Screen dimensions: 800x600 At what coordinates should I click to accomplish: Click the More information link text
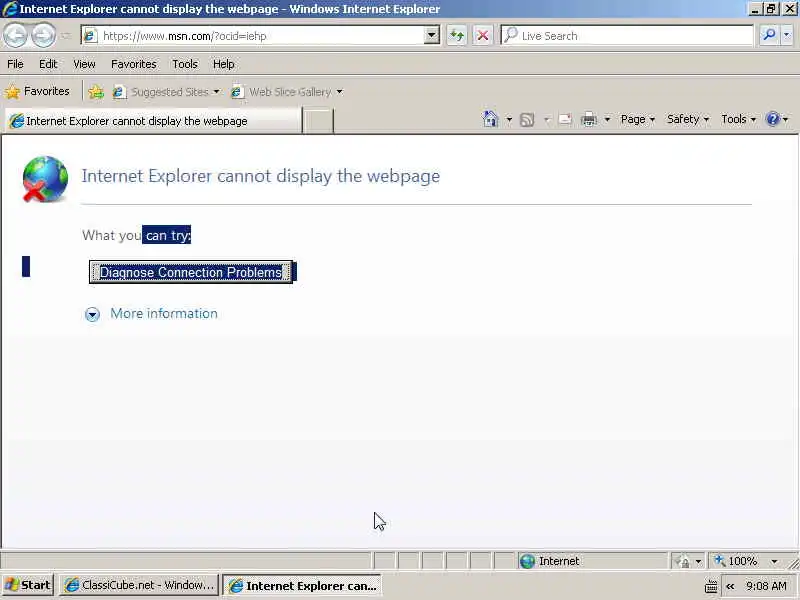coord(164,313)
